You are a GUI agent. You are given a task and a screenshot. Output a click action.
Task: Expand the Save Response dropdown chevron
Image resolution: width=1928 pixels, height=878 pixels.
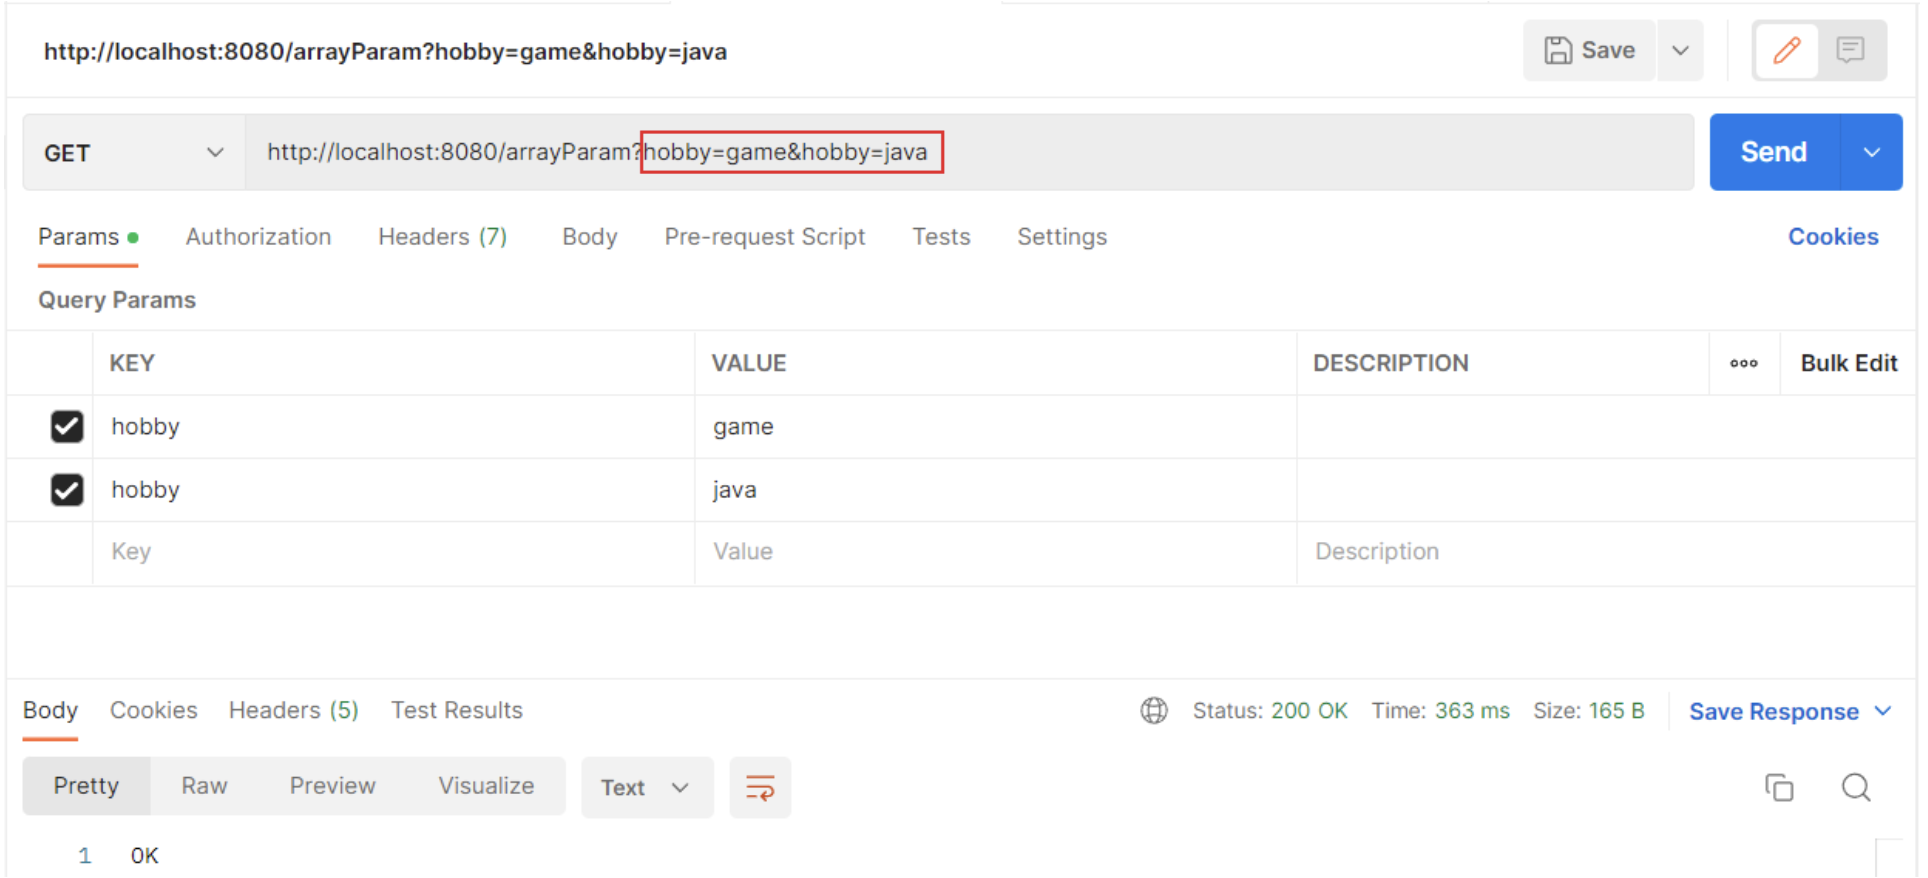1883,711
